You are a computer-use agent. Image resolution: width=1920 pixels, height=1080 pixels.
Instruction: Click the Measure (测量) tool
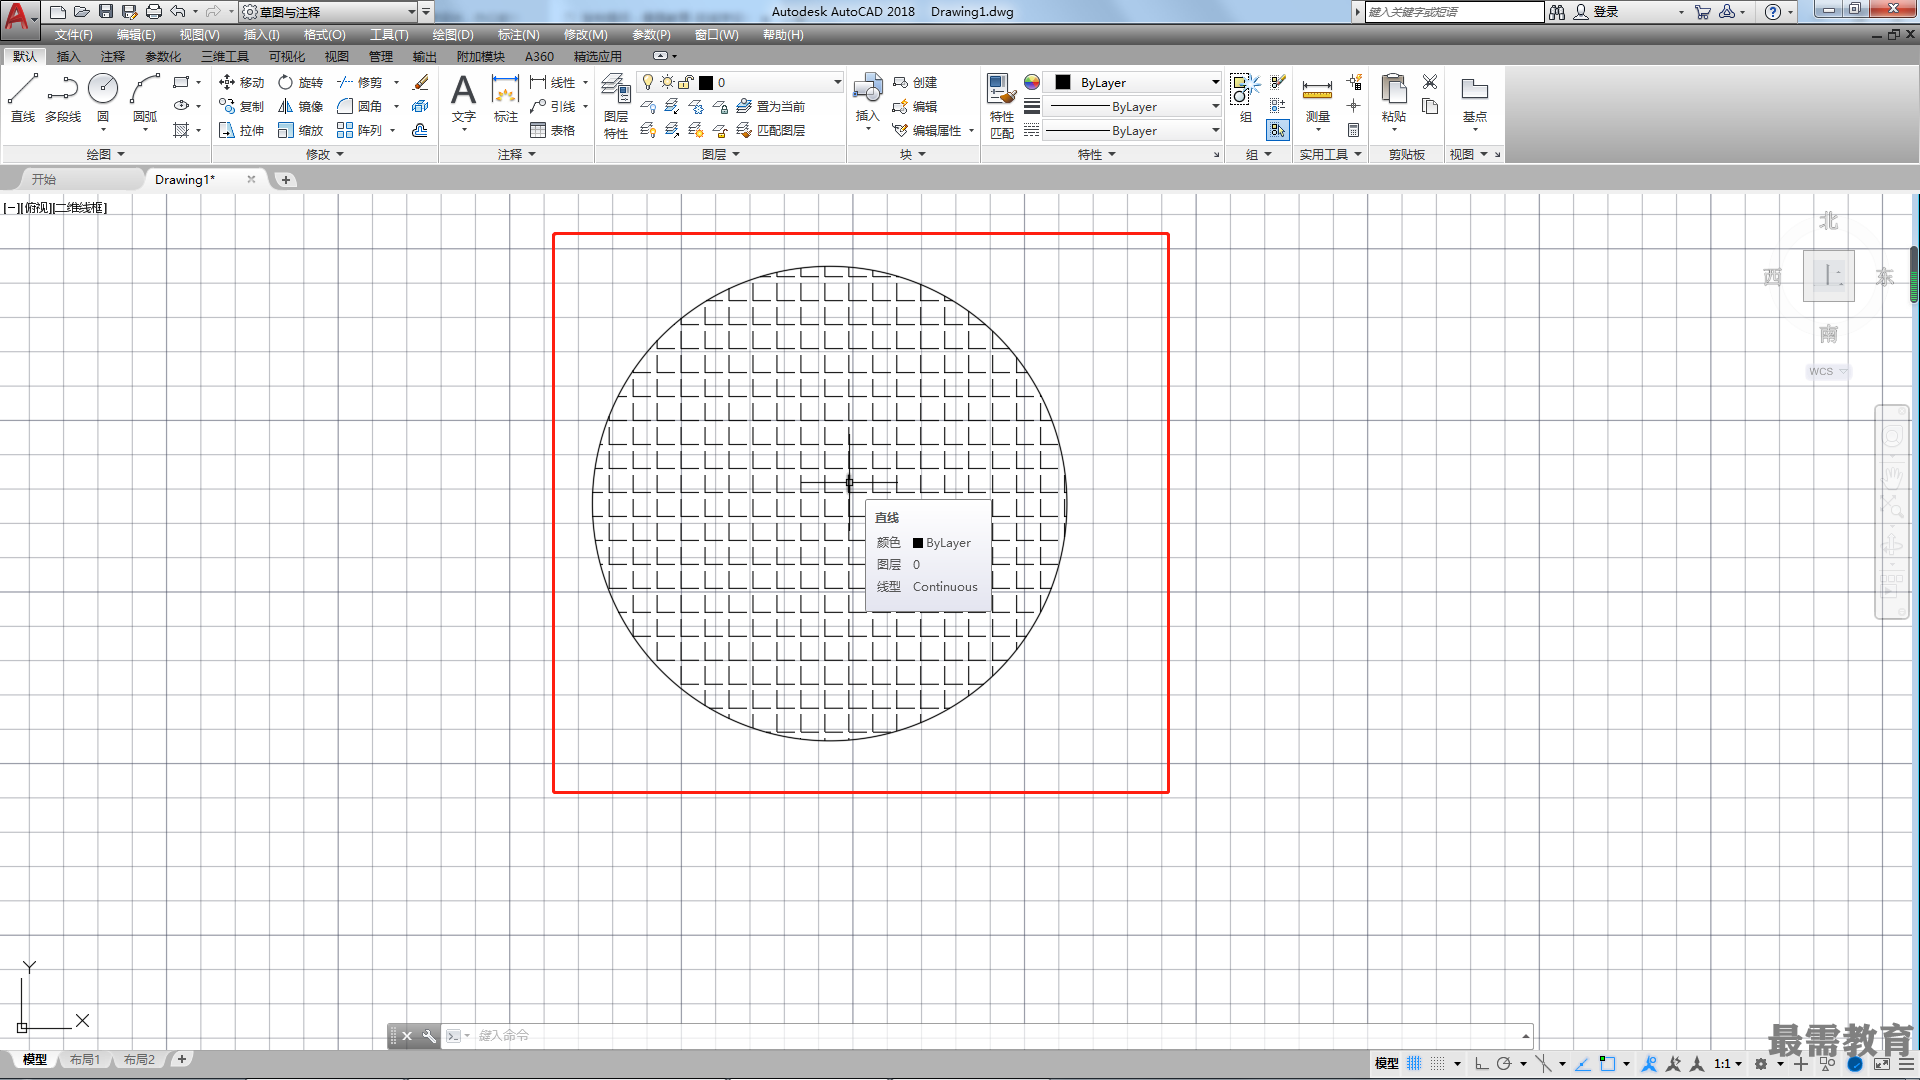tap(1318, 98)
